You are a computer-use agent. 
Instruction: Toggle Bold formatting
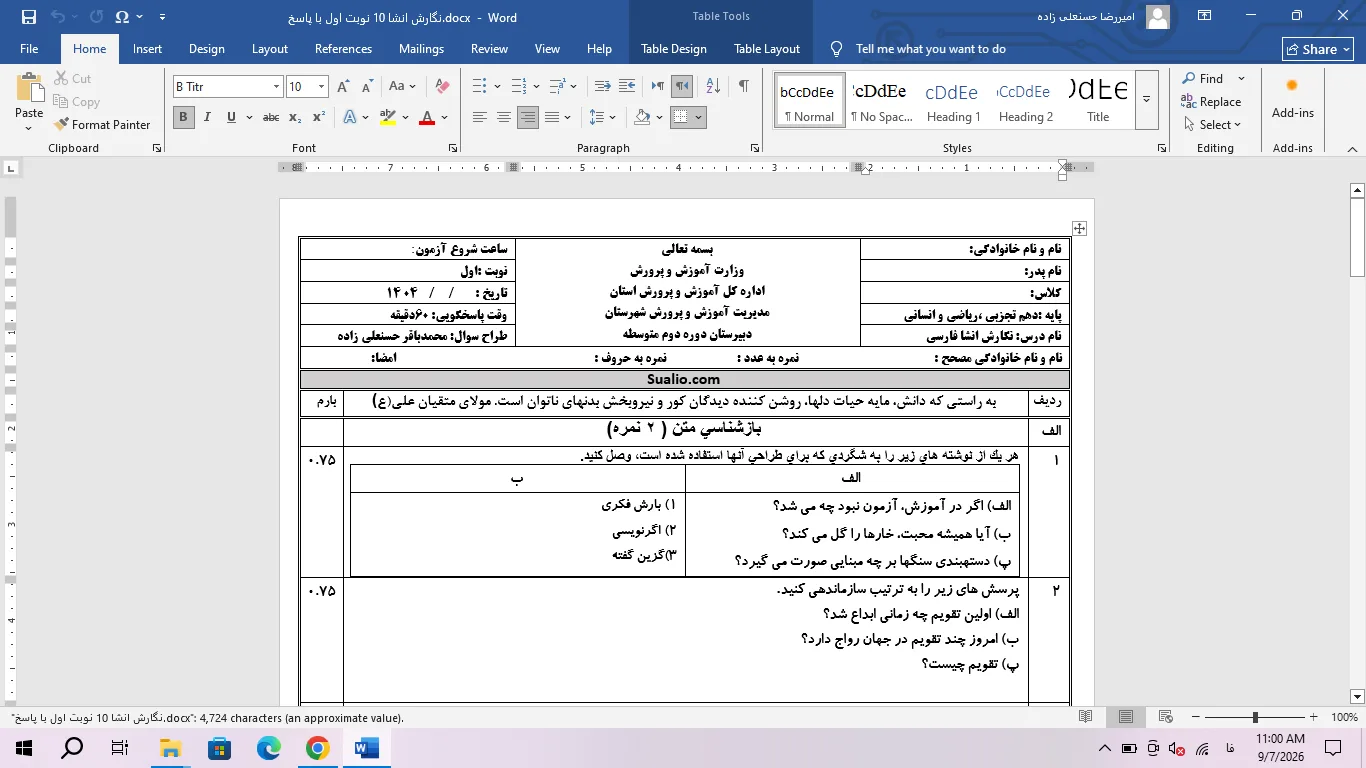tap(183, 117)
